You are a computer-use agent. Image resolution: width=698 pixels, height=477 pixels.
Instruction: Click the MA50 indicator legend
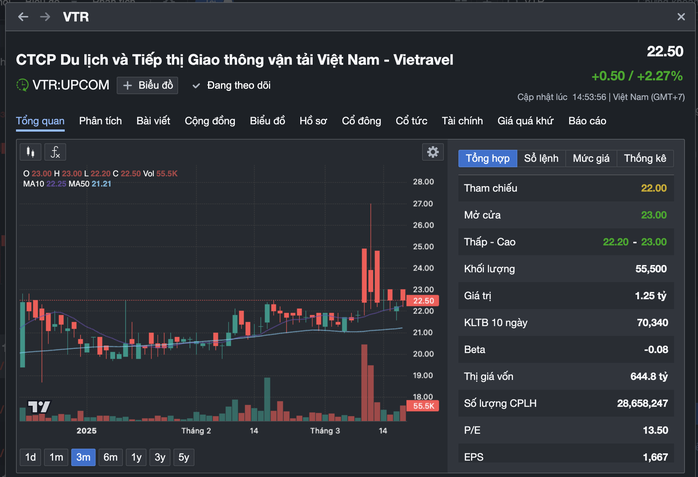(90, 184)
